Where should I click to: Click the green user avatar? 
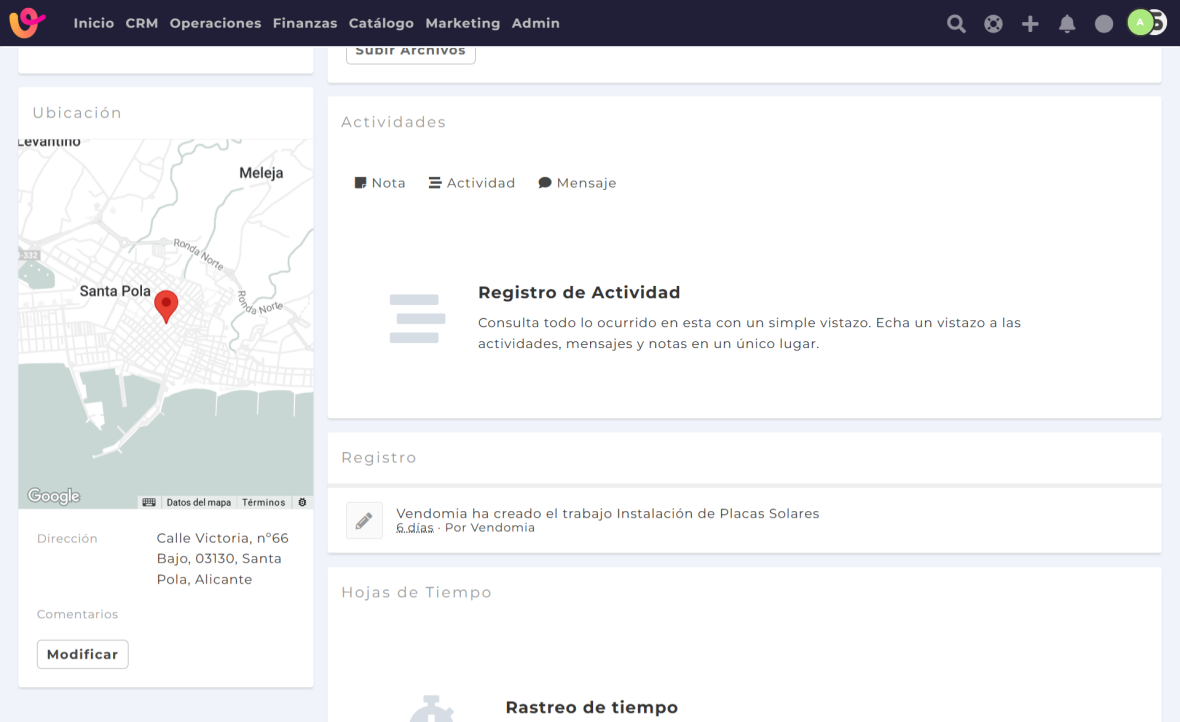point(1140,22)
